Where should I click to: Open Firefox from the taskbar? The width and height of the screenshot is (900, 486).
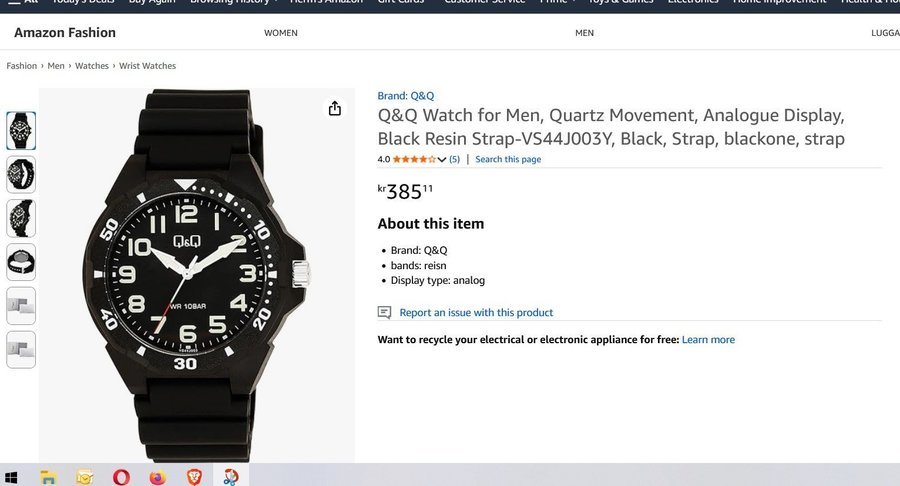coord(157,477)
